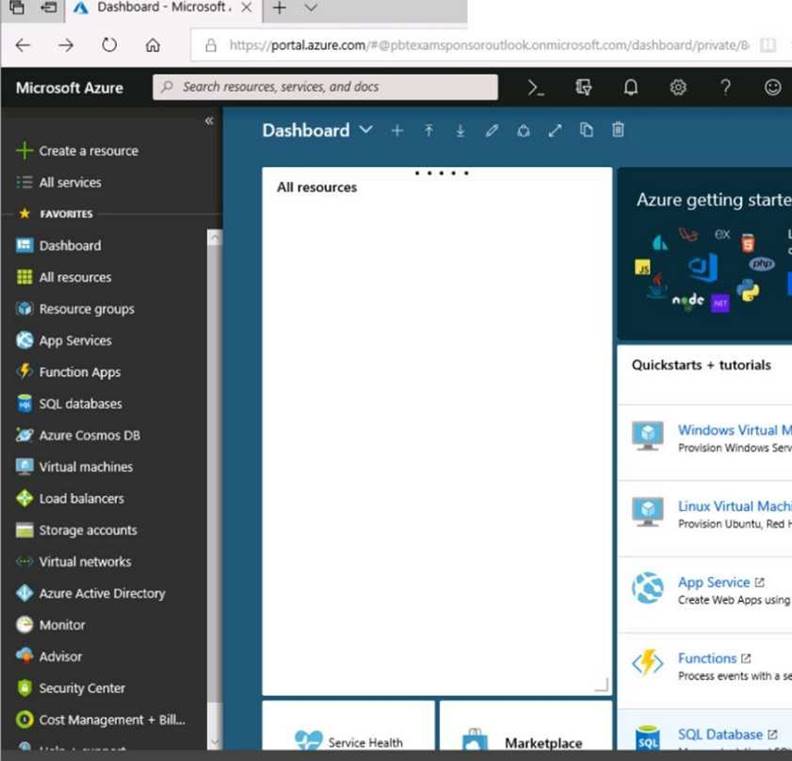The image size is (792, 761).
Task: Click the Download dashboard arrow icon
Action: pyautogui.click(x=460, y=131)
